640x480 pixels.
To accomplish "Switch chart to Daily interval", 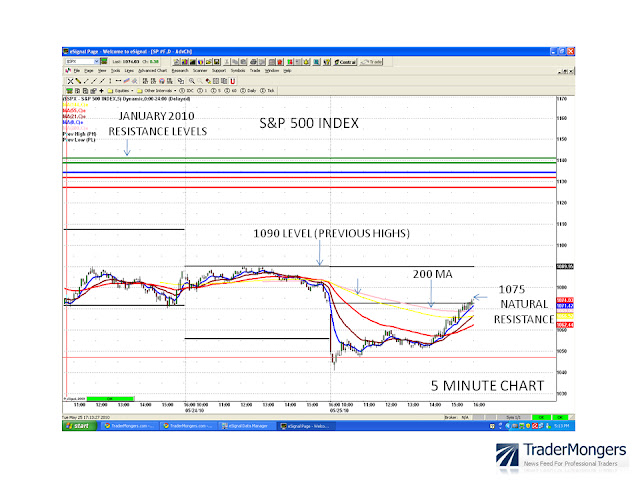I will [x=249, y=91].
